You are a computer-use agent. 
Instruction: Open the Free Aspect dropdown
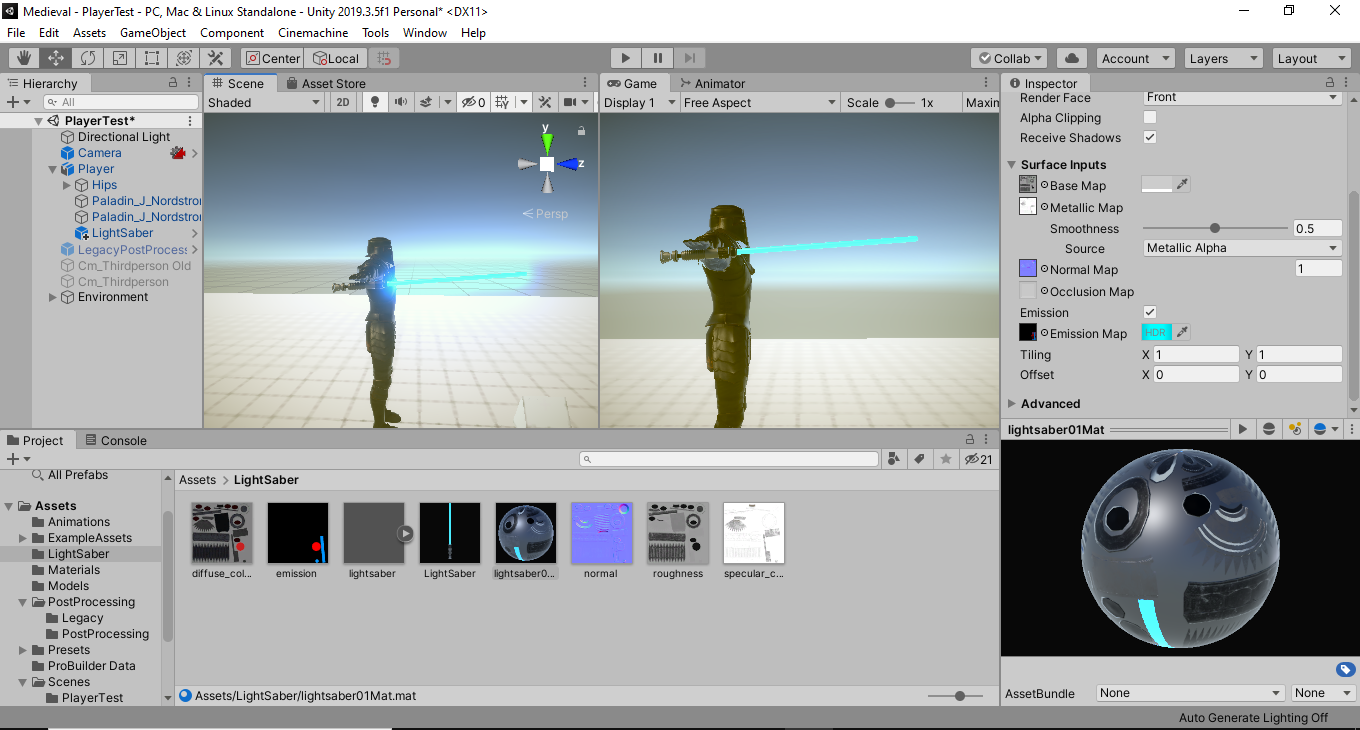click(x=760, y=102)
